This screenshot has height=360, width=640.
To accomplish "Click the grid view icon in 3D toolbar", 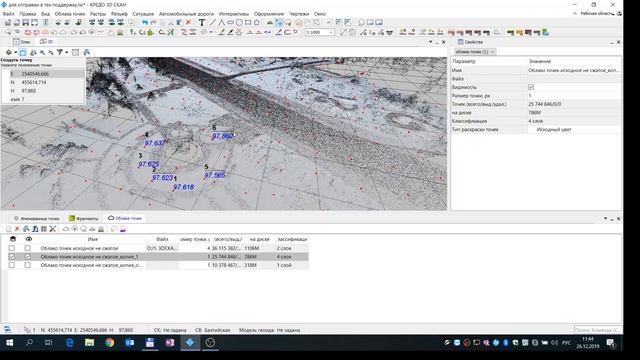I will click(76, 52).
